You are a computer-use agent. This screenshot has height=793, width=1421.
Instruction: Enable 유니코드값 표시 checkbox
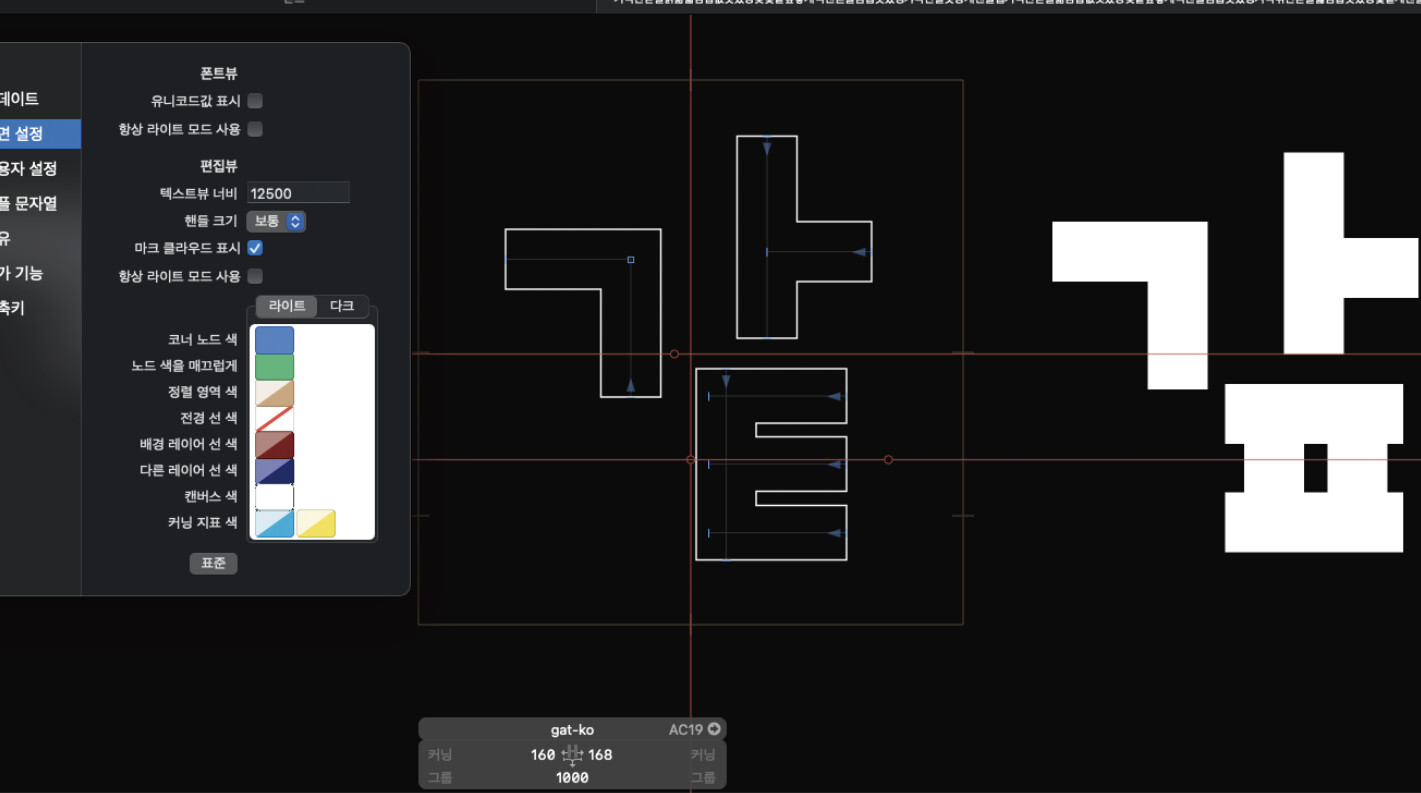(x=255, y=101)
